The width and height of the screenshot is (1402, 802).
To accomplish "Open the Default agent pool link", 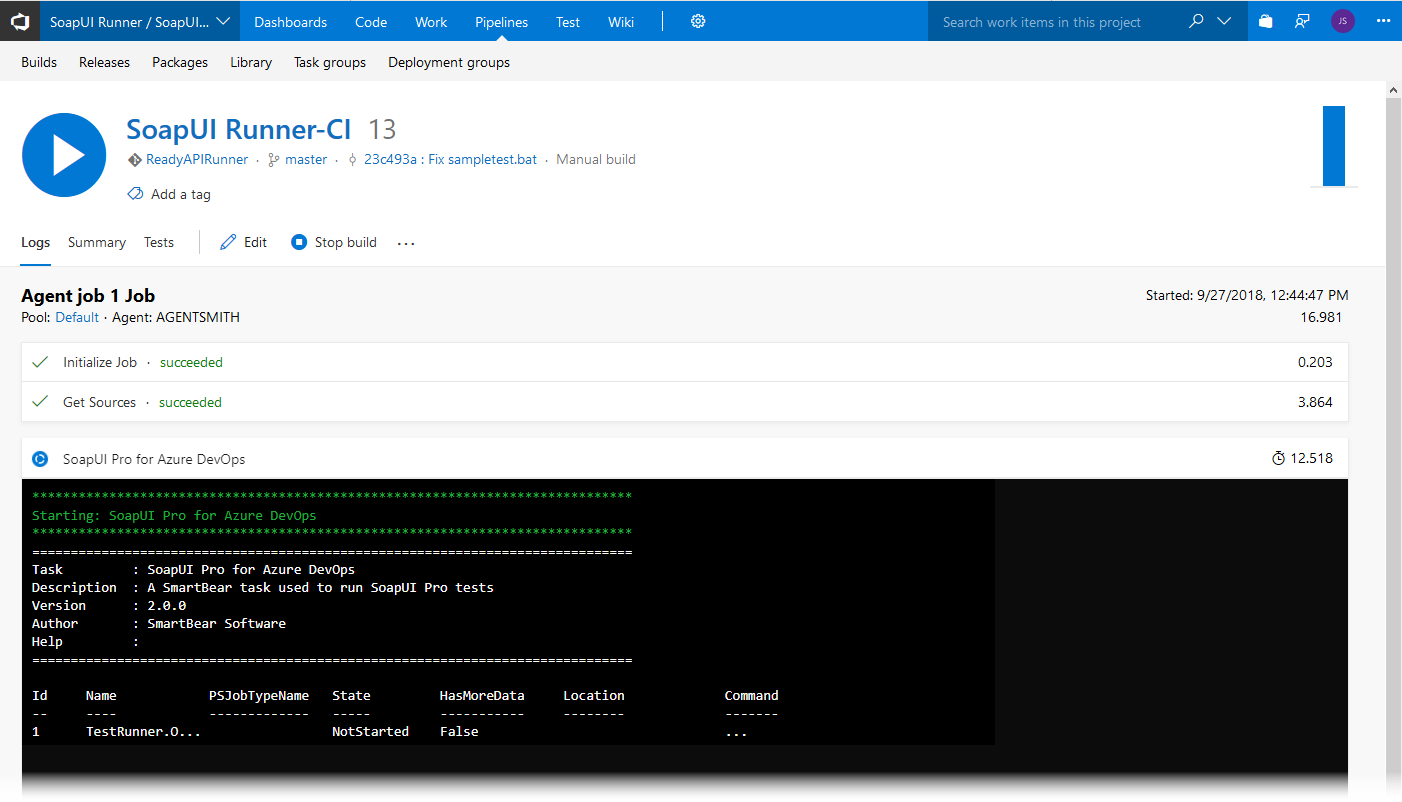I will (x=77, y=317).
